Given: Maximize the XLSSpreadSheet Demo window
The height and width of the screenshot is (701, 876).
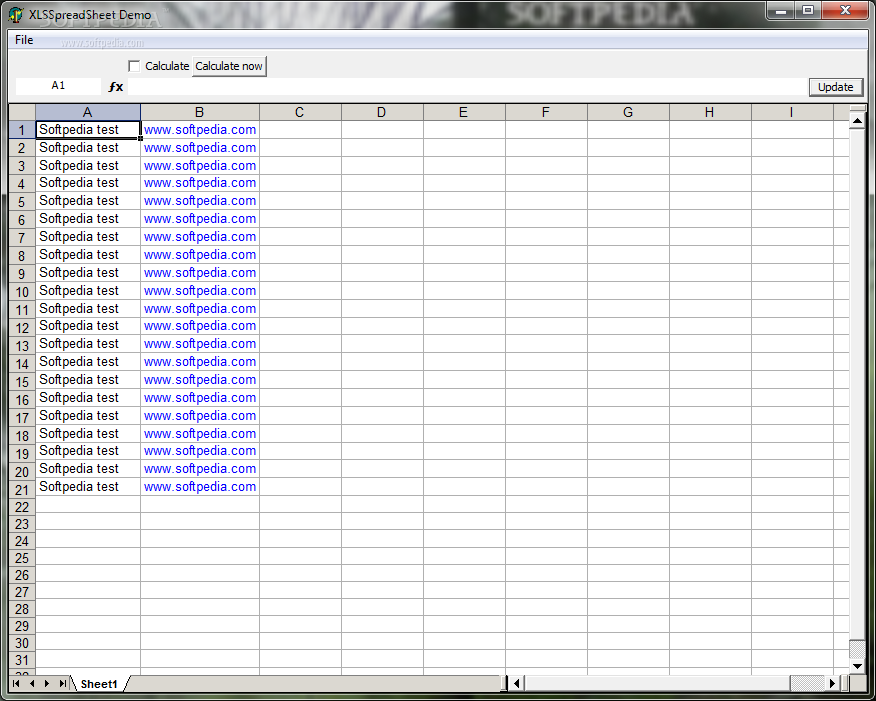Looking at the screenshot, I should click(807, 11).
